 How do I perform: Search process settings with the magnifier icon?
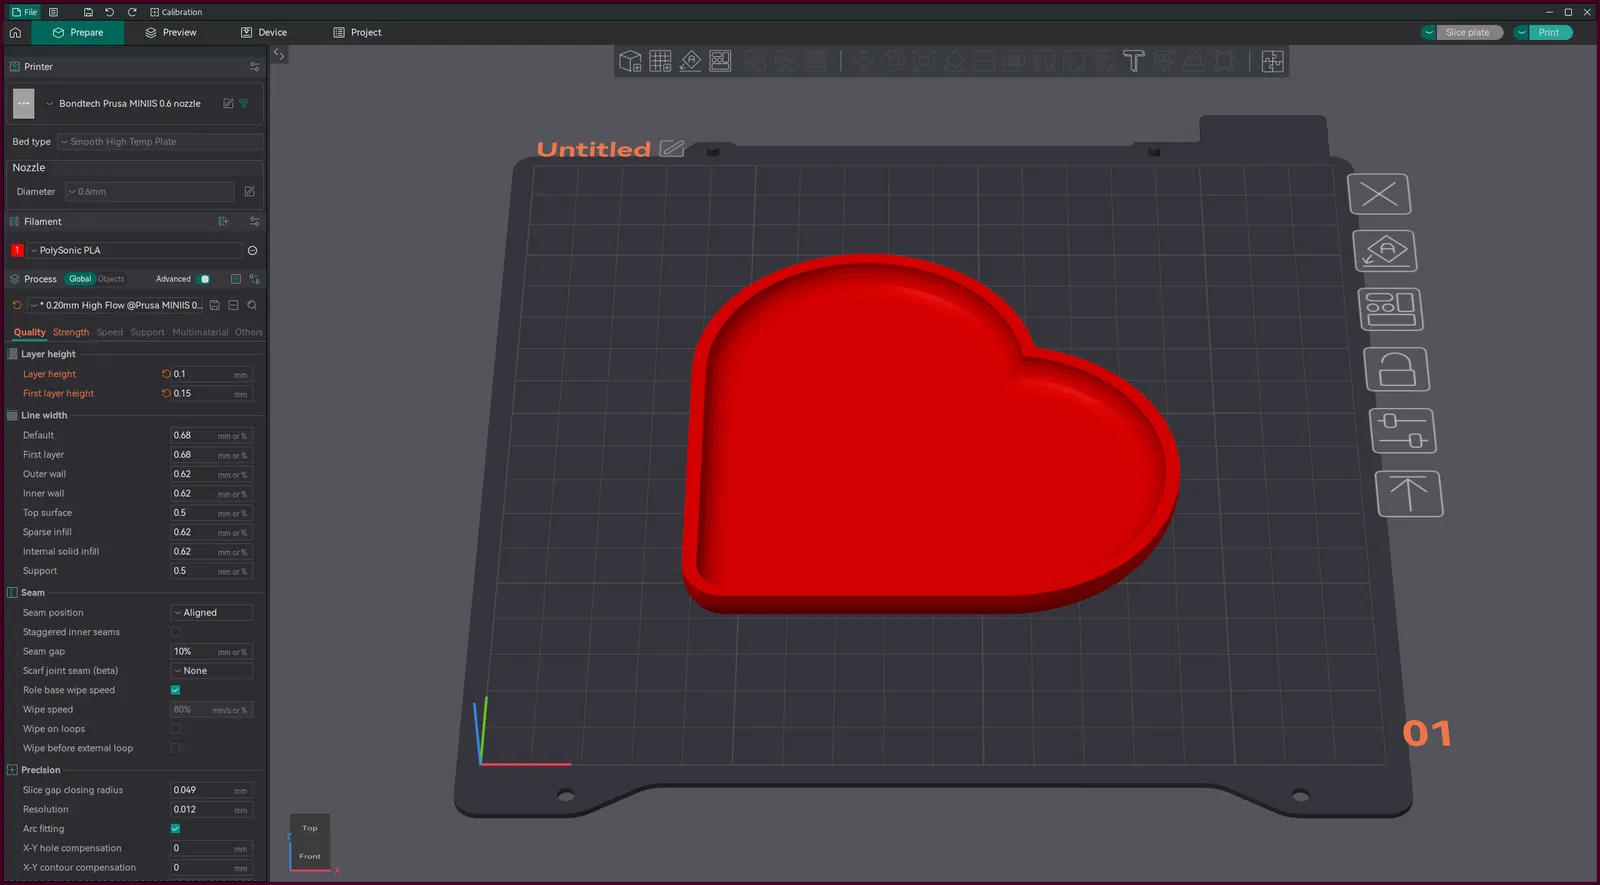(252, 306)
